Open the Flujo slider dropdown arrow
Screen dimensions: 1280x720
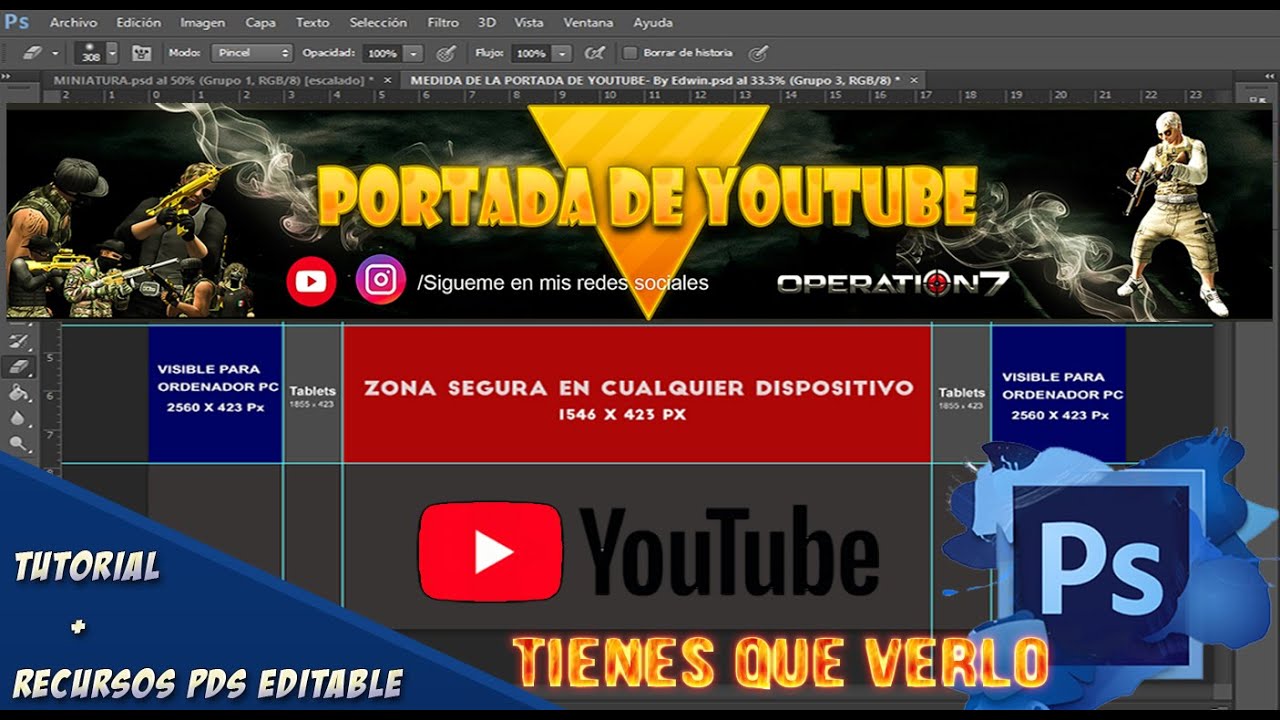click(x=562, y=53)
